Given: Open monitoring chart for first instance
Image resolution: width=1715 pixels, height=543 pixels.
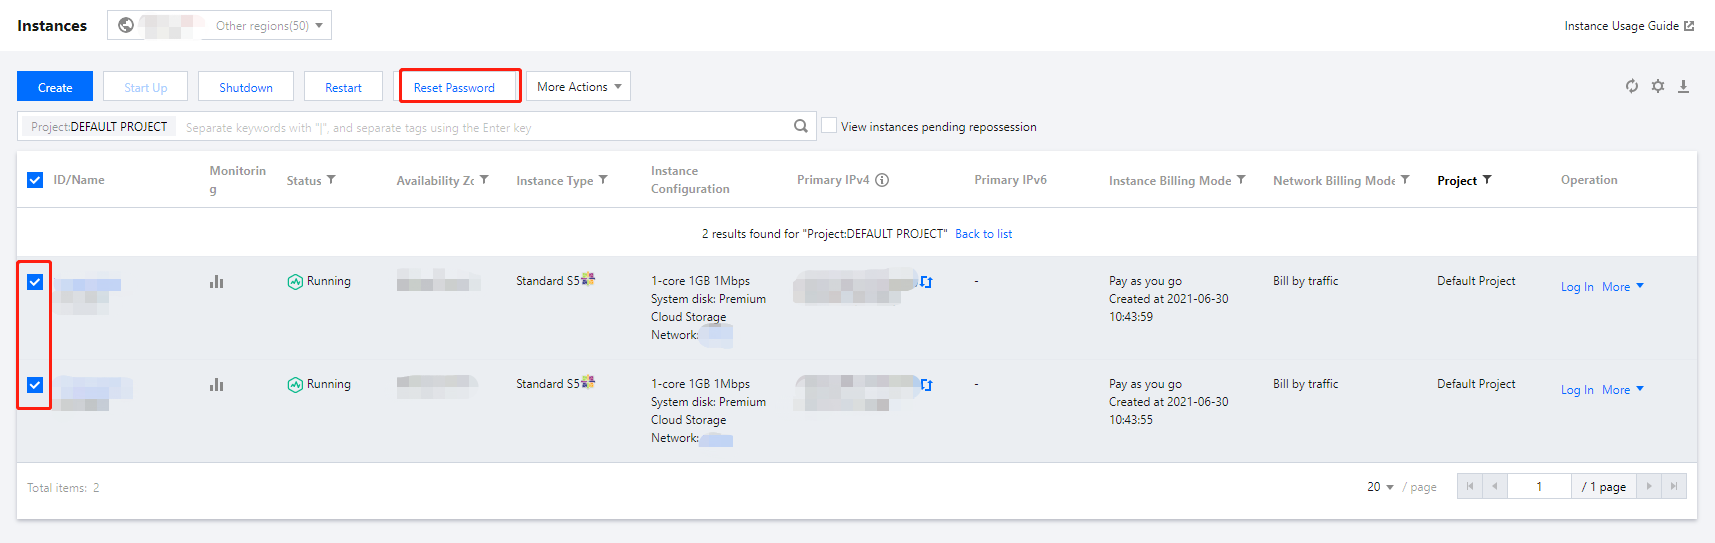Looking at the screenshot, I should pyautogui.click(x=216, y=282).
